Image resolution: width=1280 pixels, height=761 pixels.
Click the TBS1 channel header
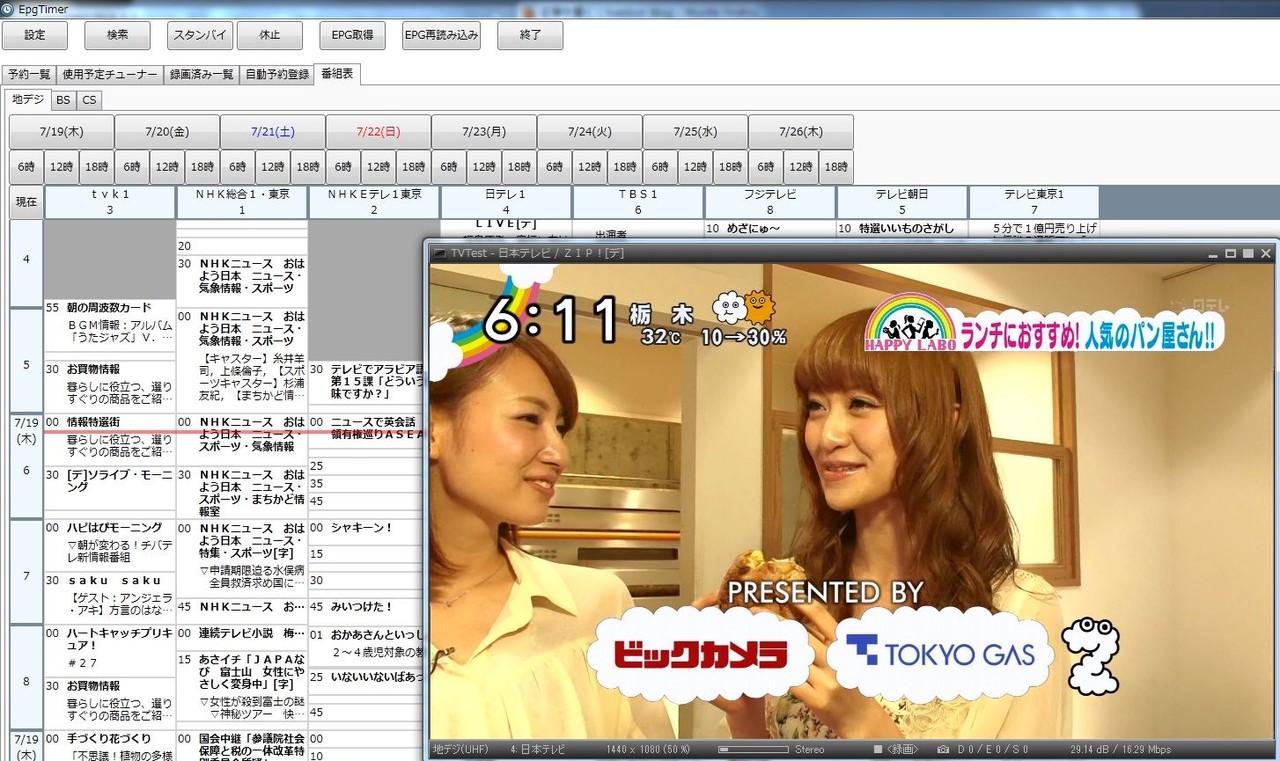(638, 202)
